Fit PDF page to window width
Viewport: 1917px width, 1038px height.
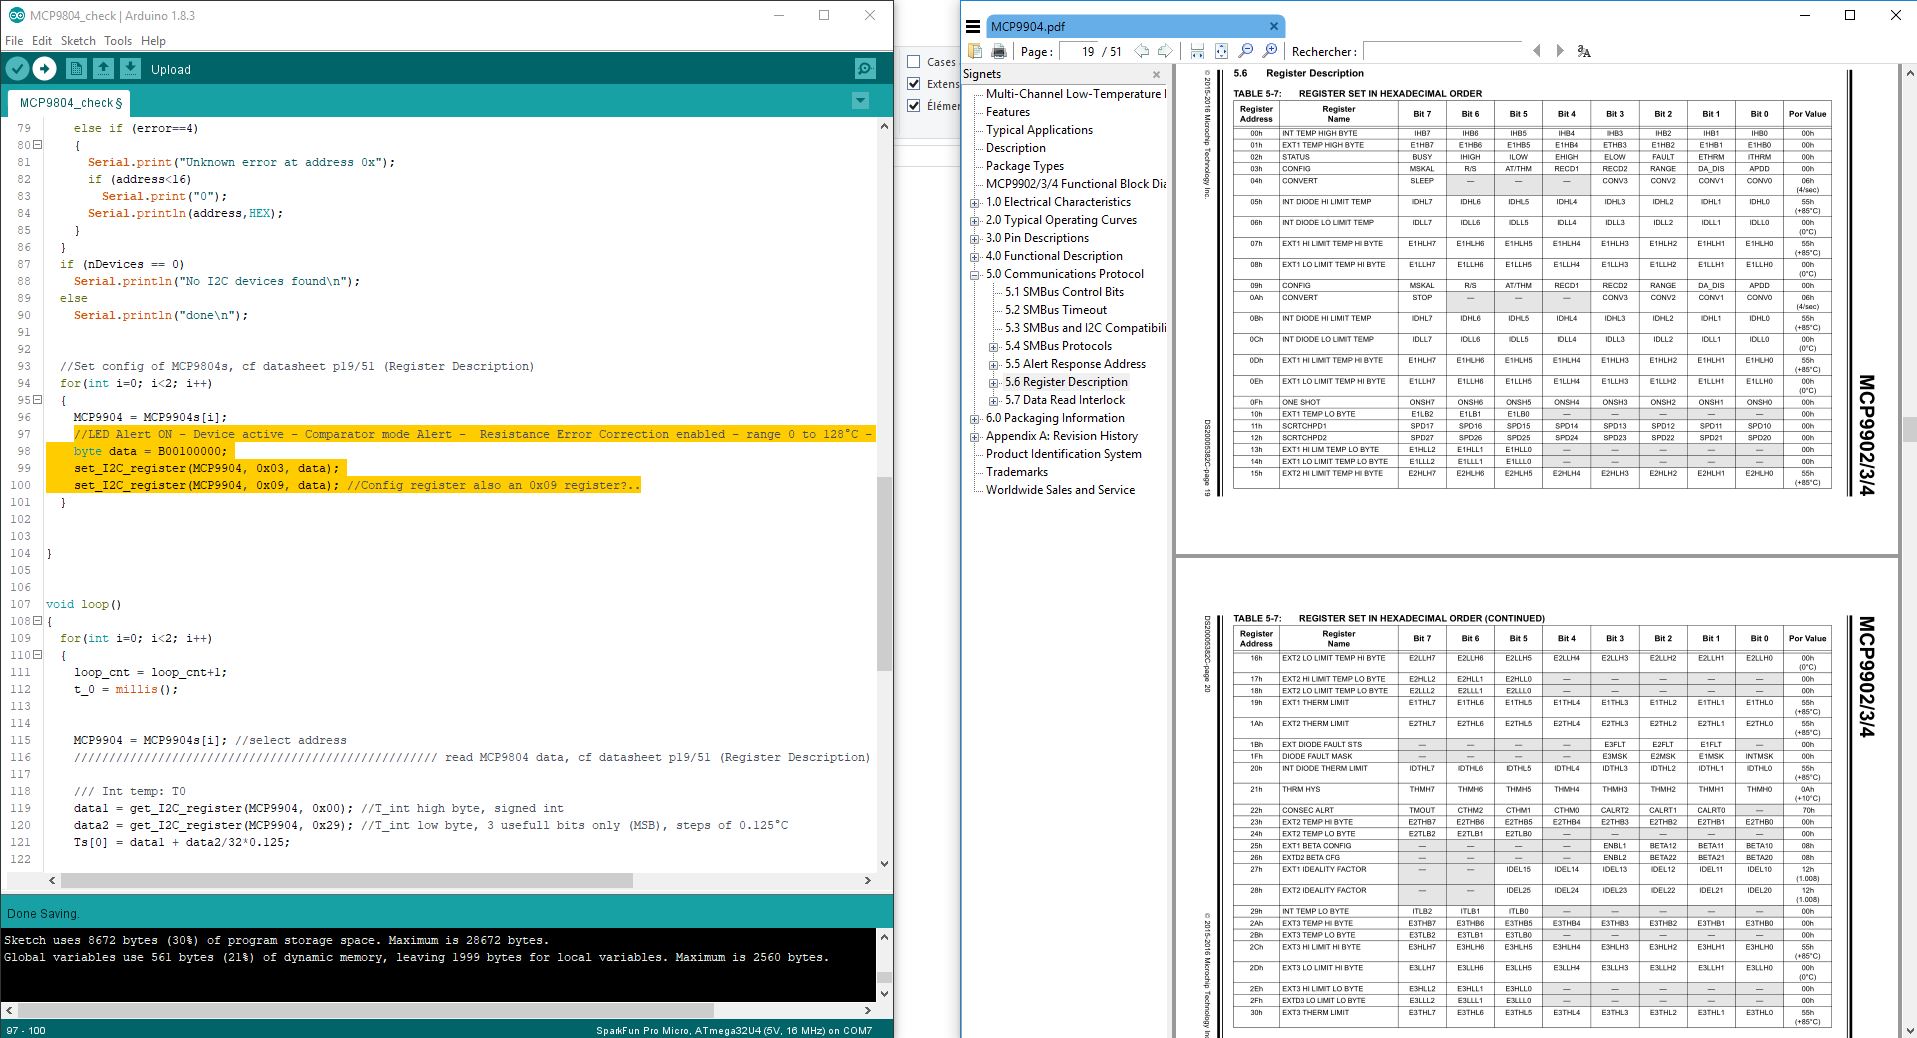click(1197, 51)
